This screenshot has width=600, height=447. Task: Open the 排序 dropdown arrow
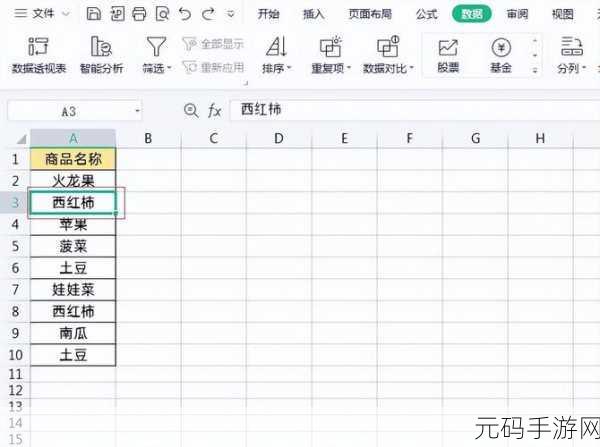[289, 69]
